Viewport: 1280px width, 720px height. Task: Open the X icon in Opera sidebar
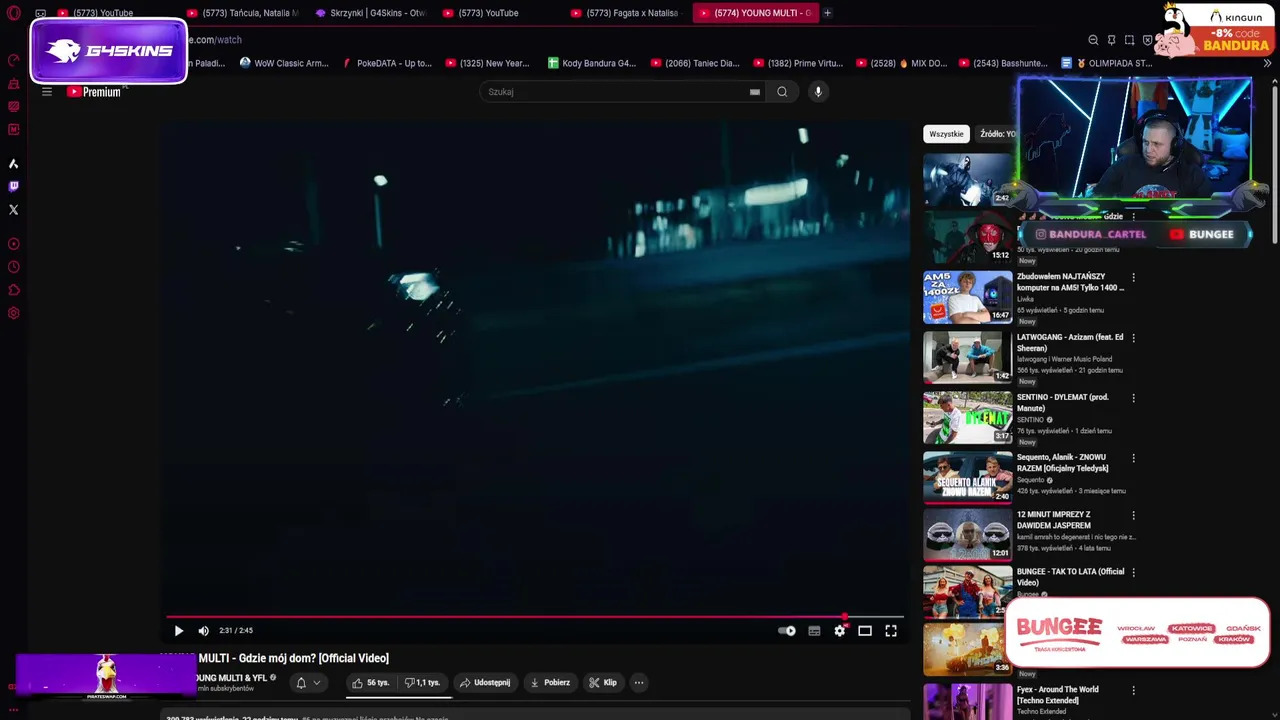tap(13, 210)
